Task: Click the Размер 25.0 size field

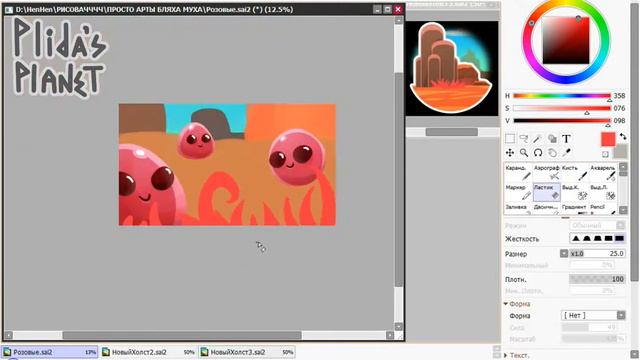Action: point(597,253)
